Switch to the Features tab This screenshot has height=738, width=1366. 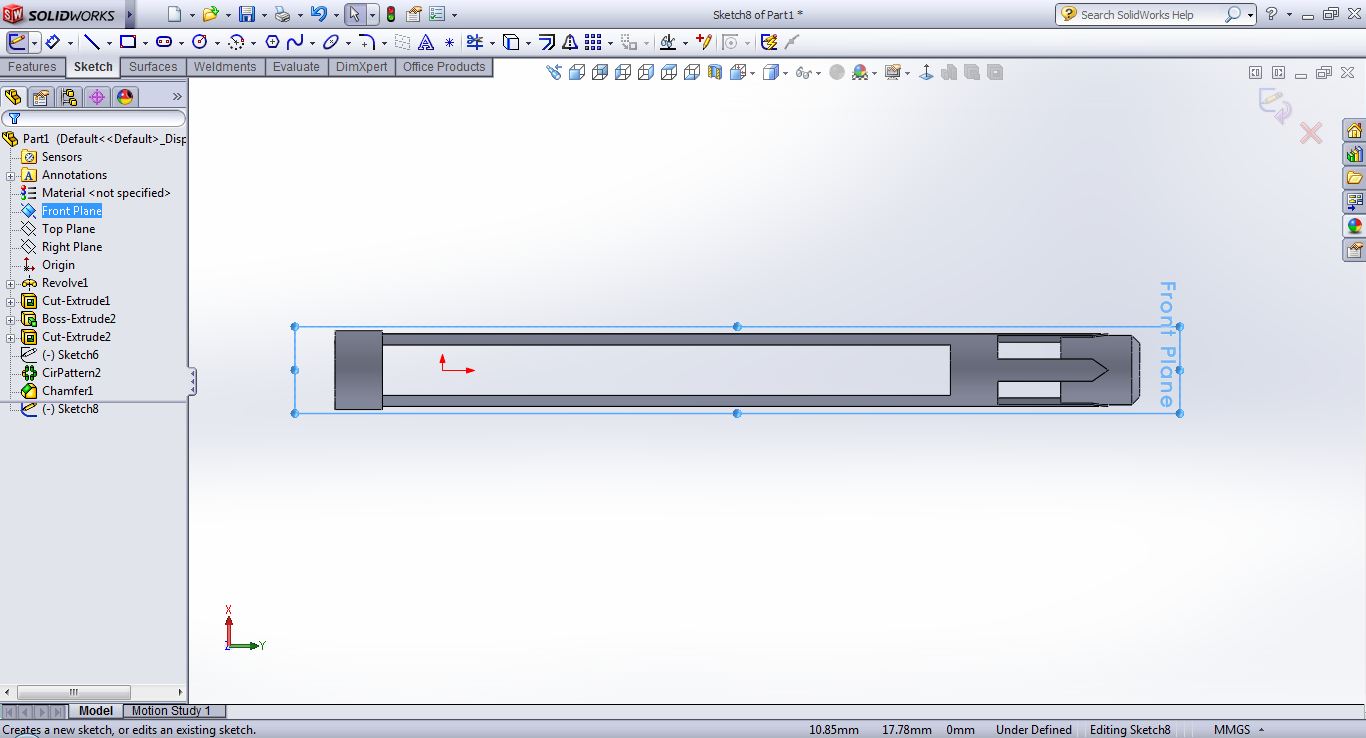32,67
